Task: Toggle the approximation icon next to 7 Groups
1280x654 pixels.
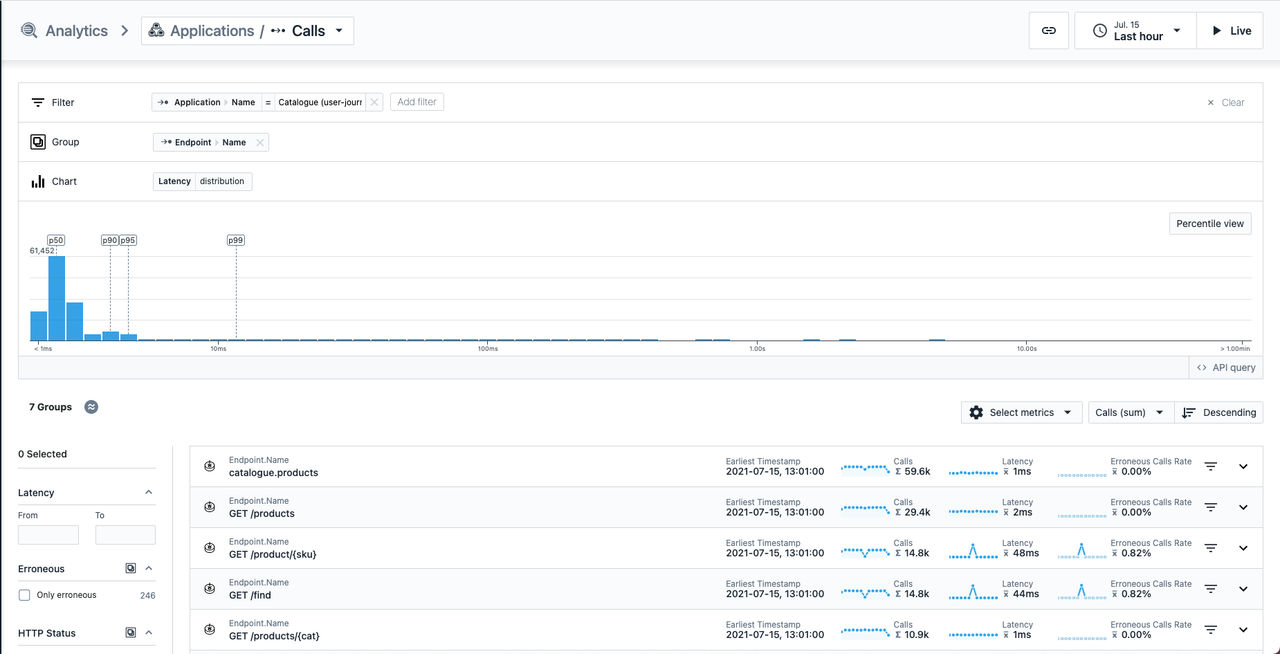Action: pyautogui.click(x=91, y=407)
